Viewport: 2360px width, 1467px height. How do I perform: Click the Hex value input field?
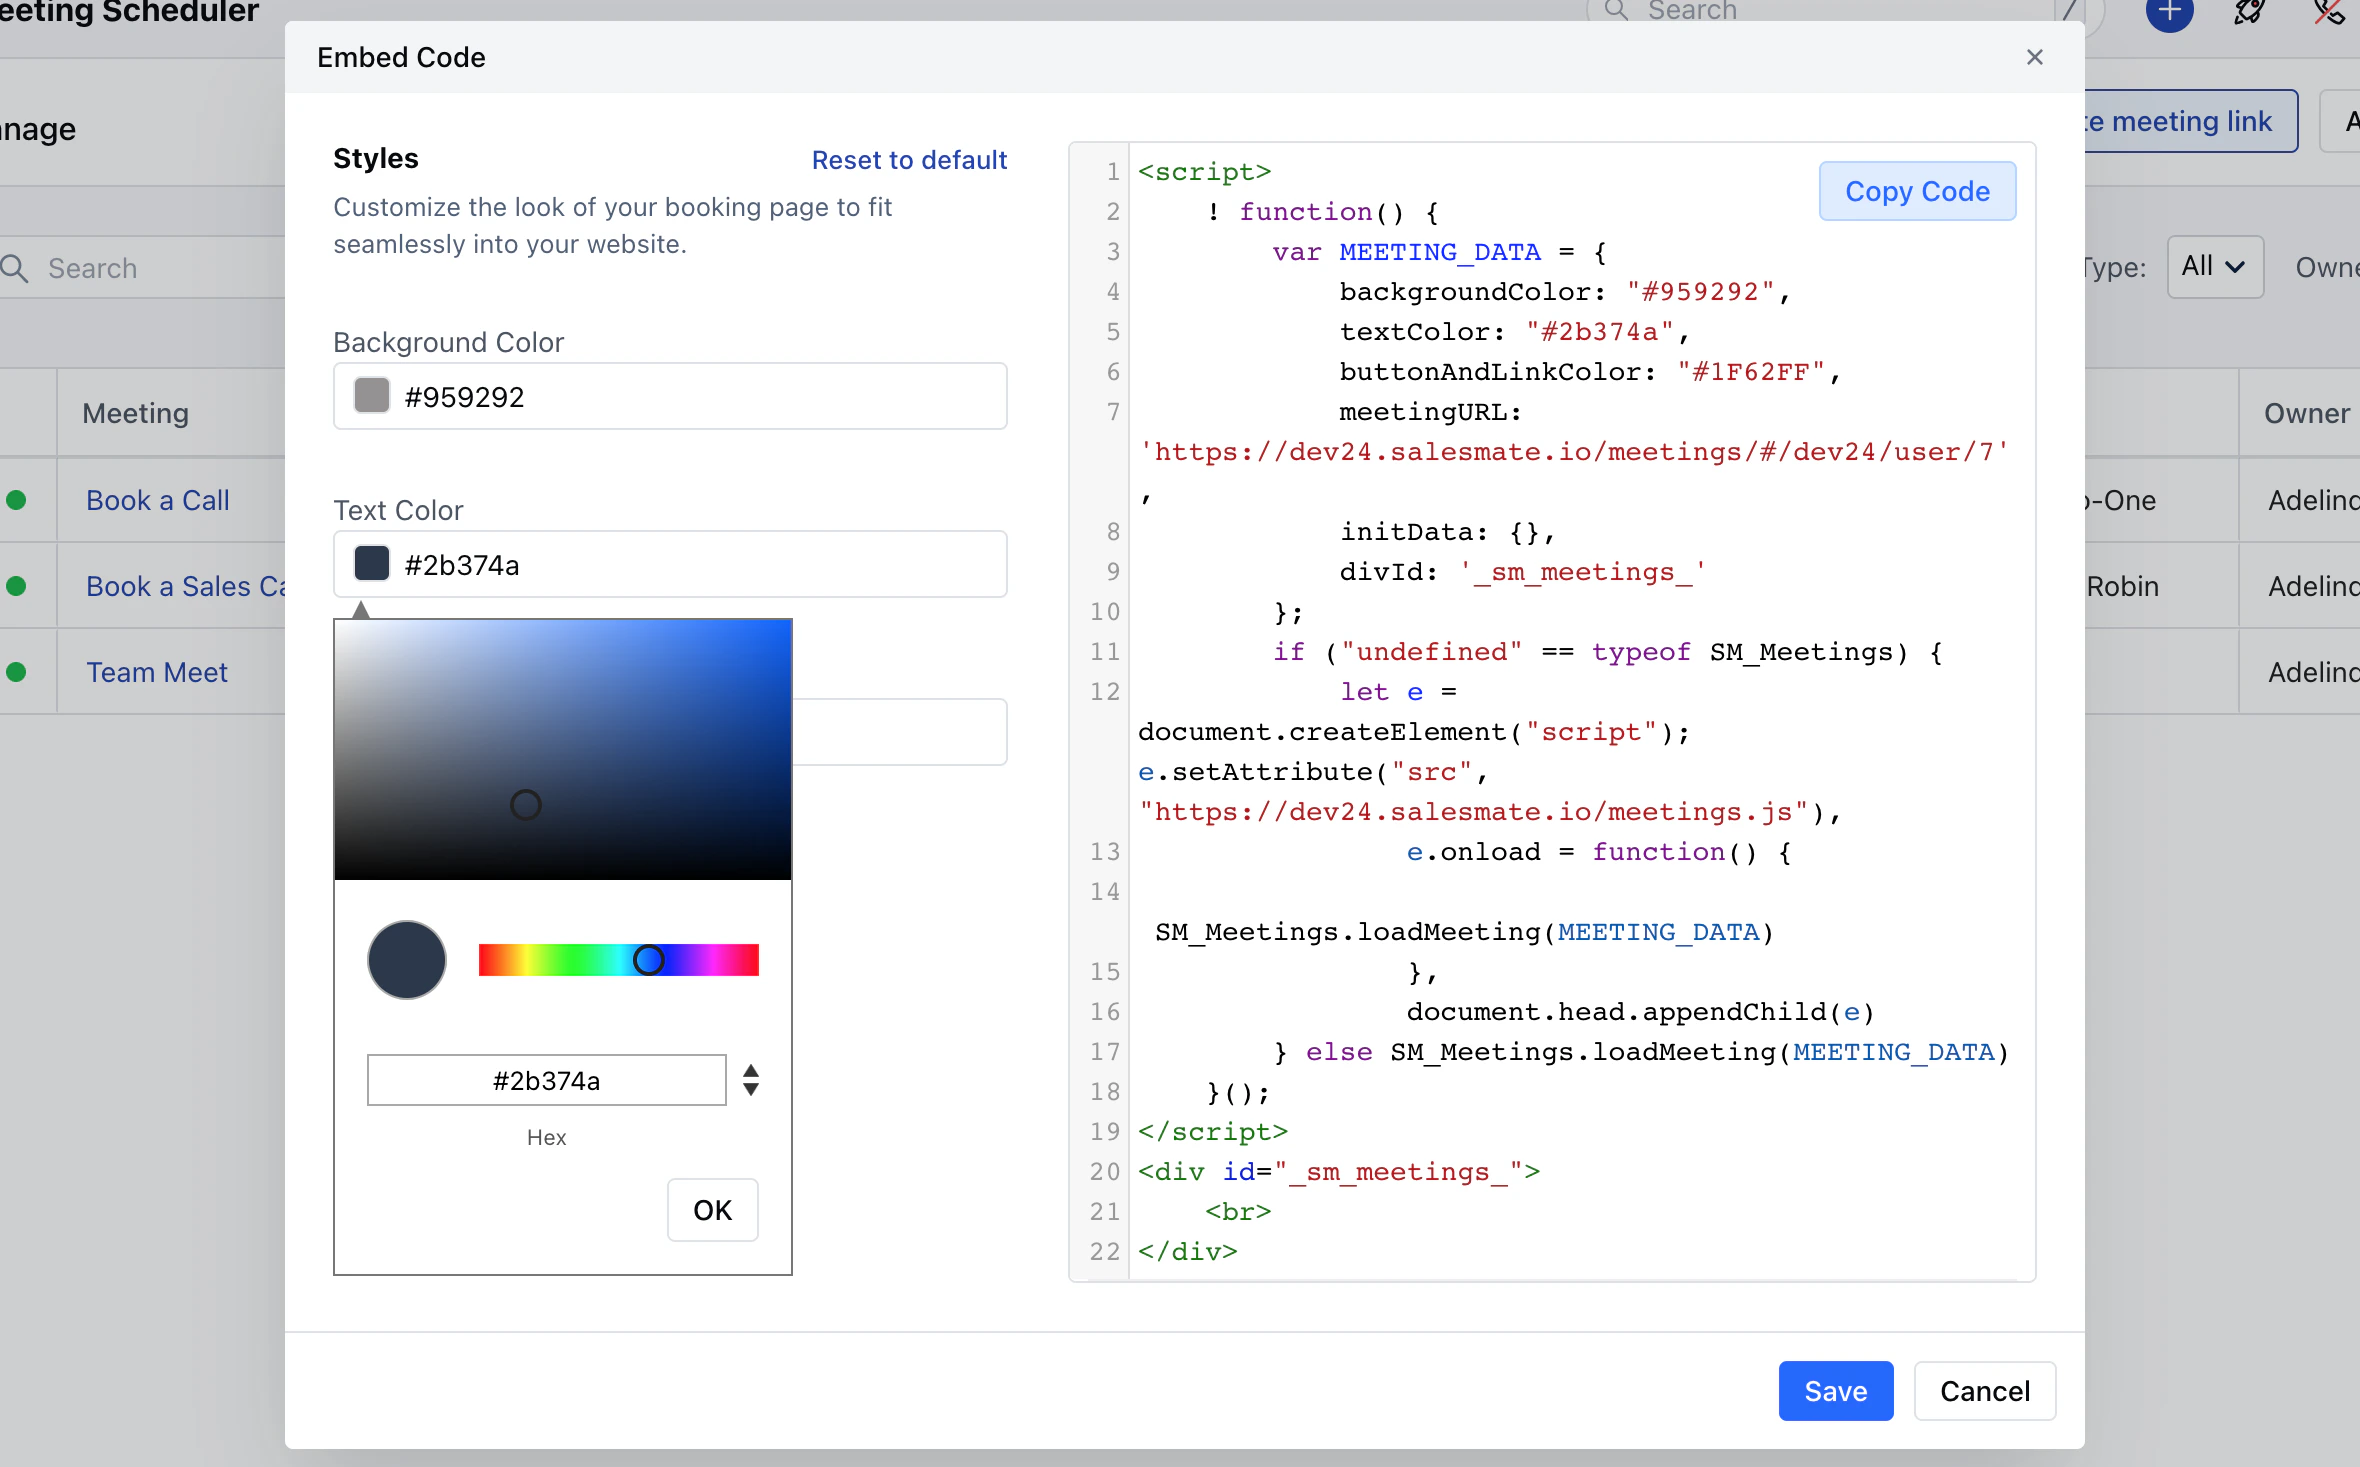point(546,1080)
